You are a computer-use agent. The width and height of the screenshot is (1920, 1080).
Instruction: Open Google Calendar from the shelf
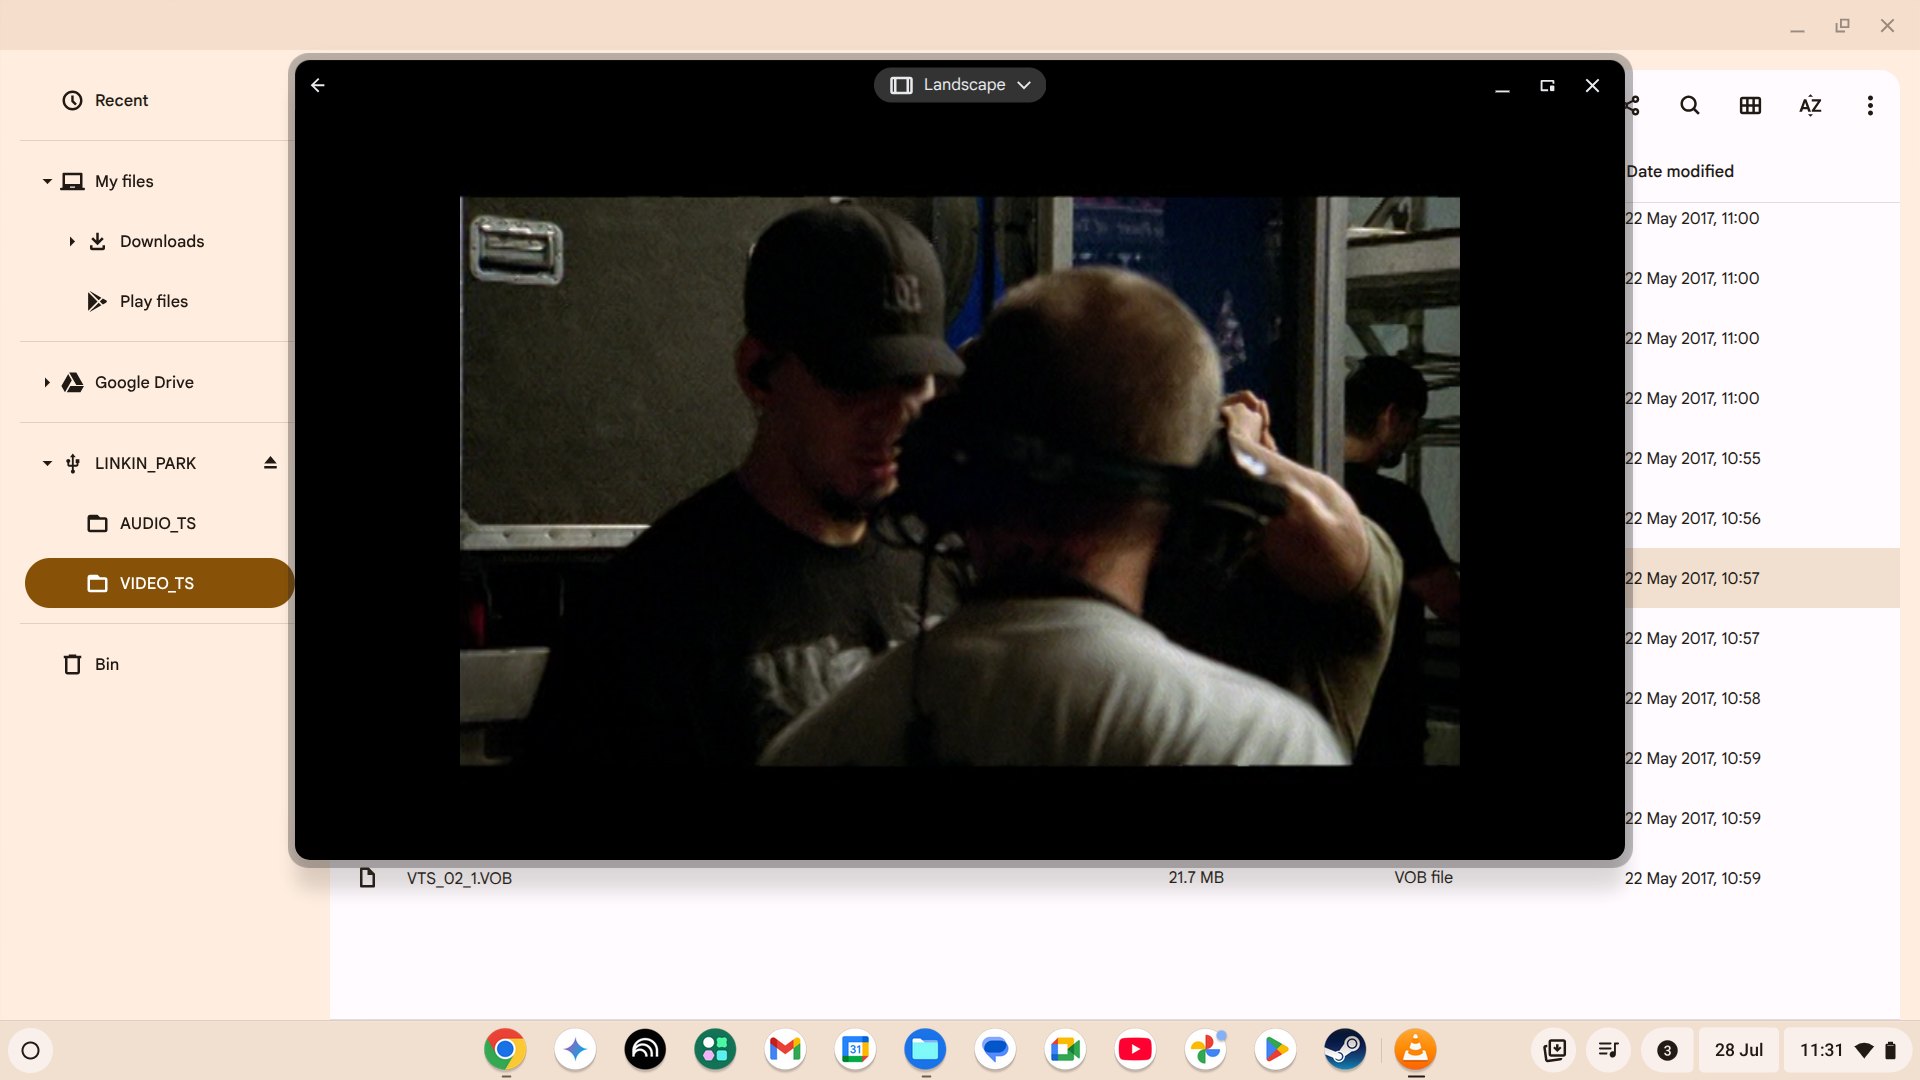(855, 1049)
